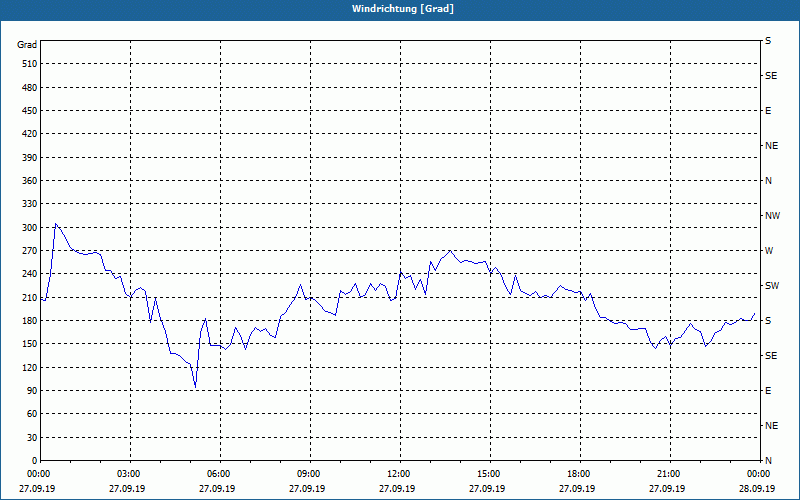800x500 pixels.
Task: Select the 180 y-axis label
Action: point(30,321)
